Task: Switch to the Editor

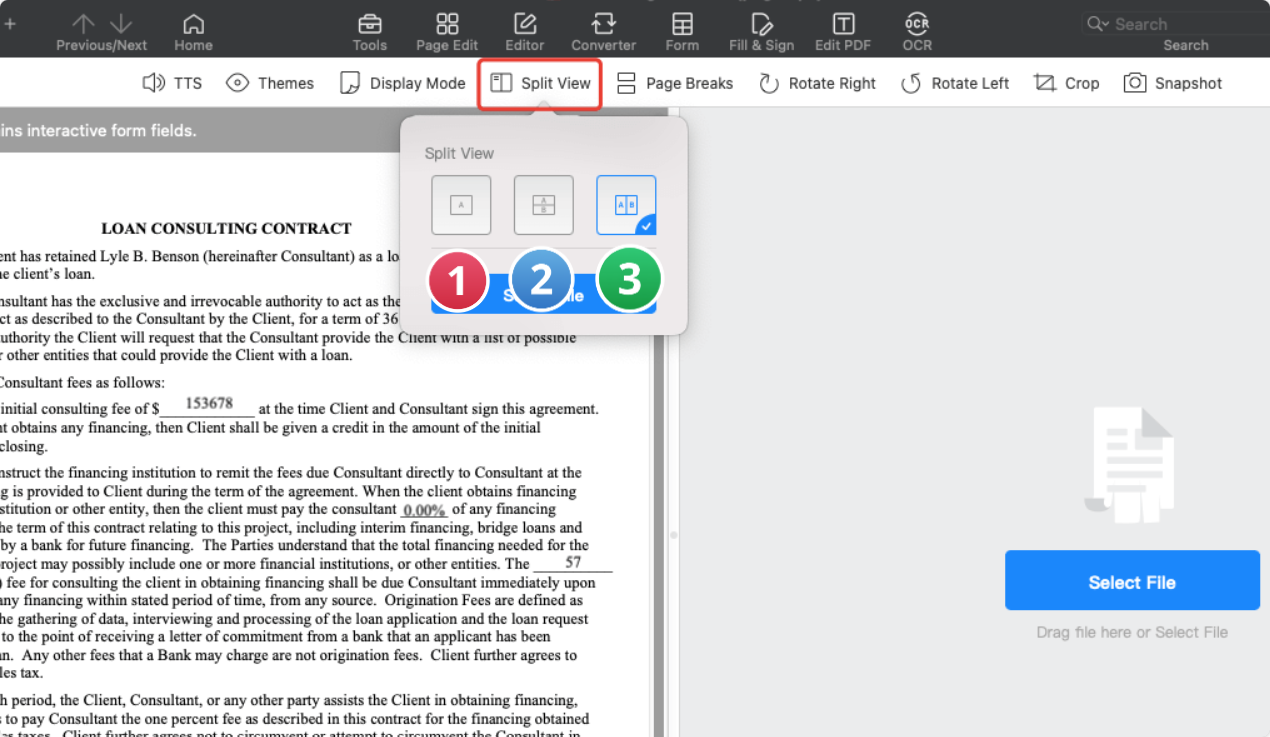Action: tap(524, 32)
